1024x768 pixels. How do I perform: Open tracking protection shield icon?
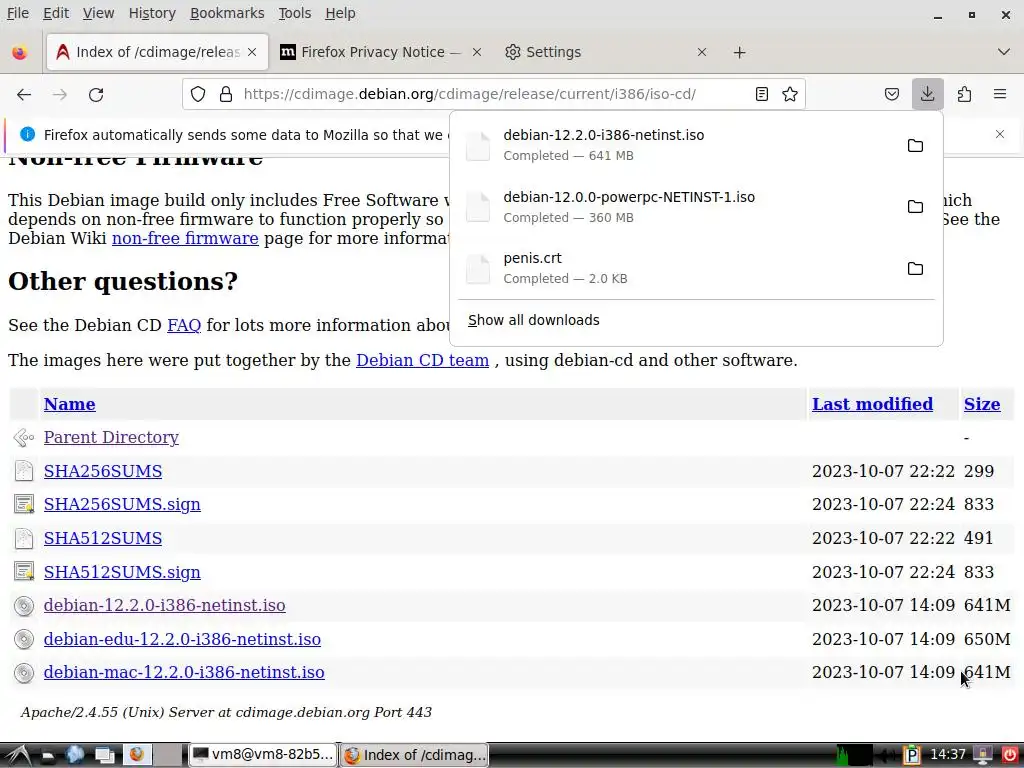tap(198, 94)
